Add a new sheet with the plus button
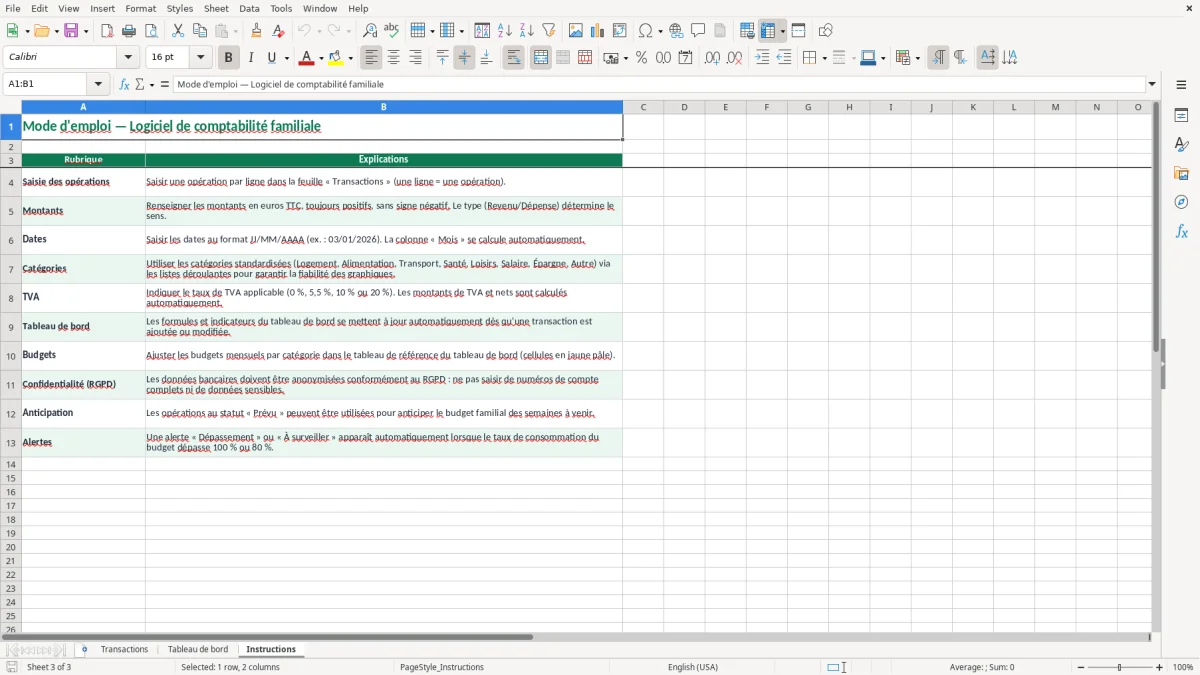Viewport: 1200px width, 675px height. tap(84, 650)
